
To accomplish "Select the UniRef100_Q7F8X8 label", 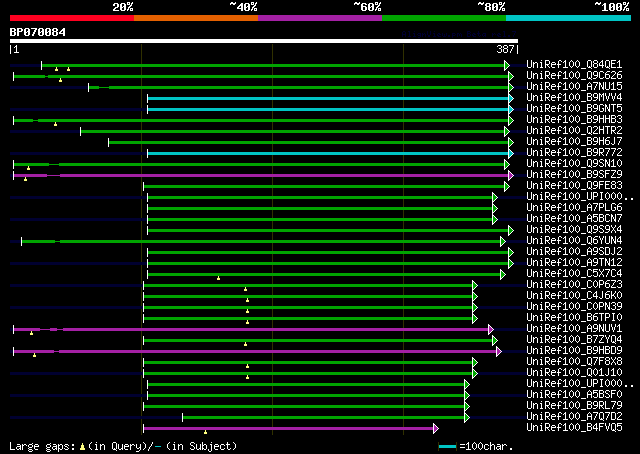I will pyautogui.click(x=574, y=362).
